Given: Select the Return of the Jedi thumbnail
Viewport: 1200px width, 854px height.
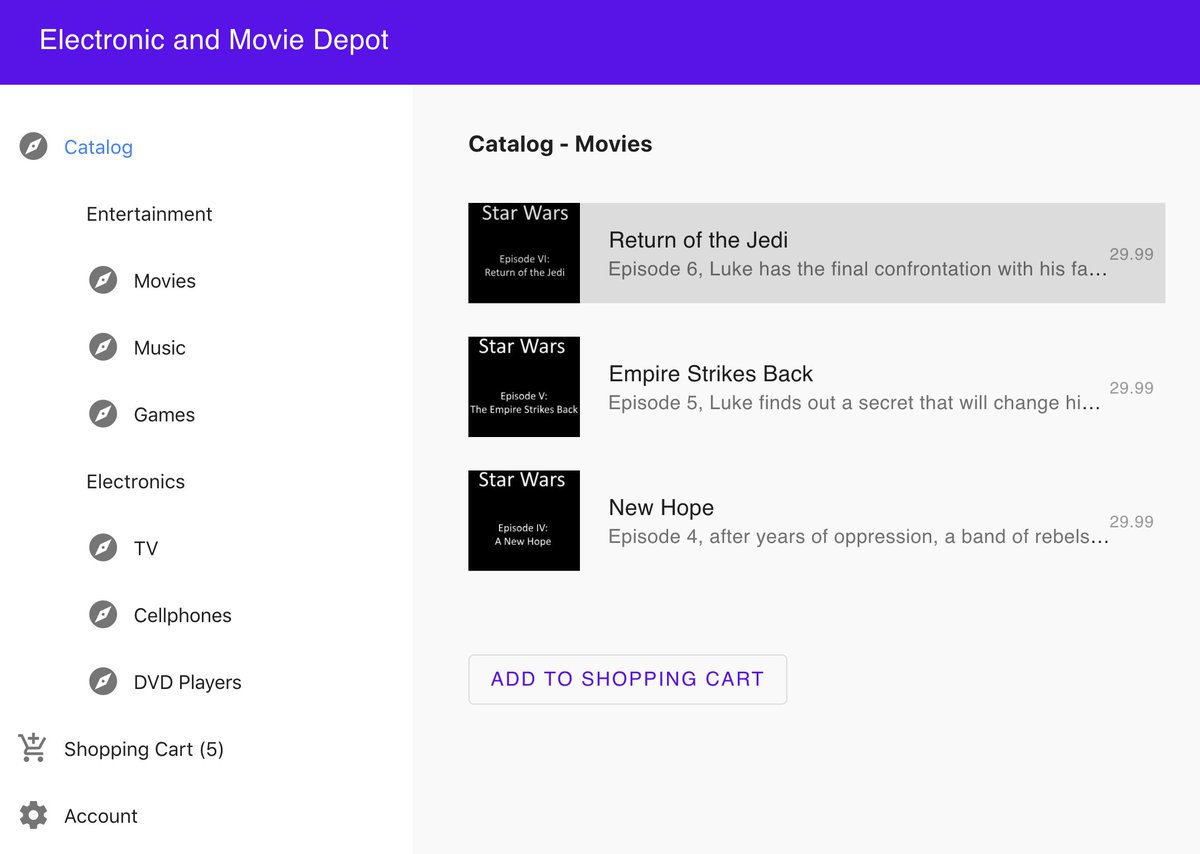Looking at the screenshot, I should [x=524, y=253].
